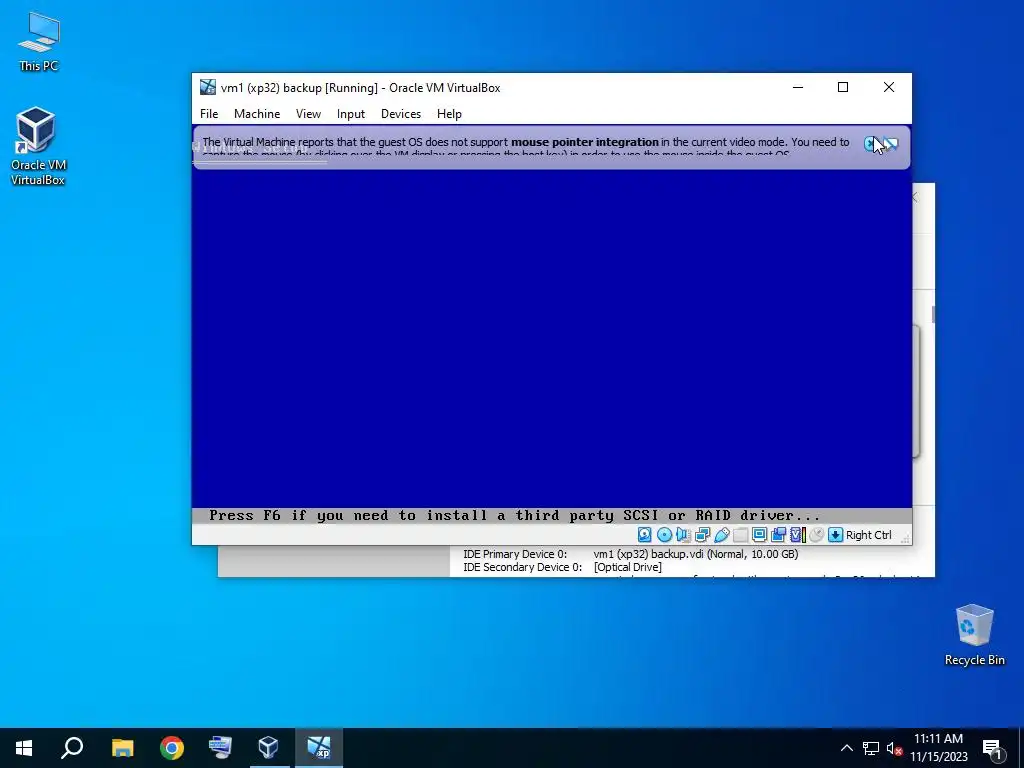Open This PC desktop icon

(x=39, y=41)
